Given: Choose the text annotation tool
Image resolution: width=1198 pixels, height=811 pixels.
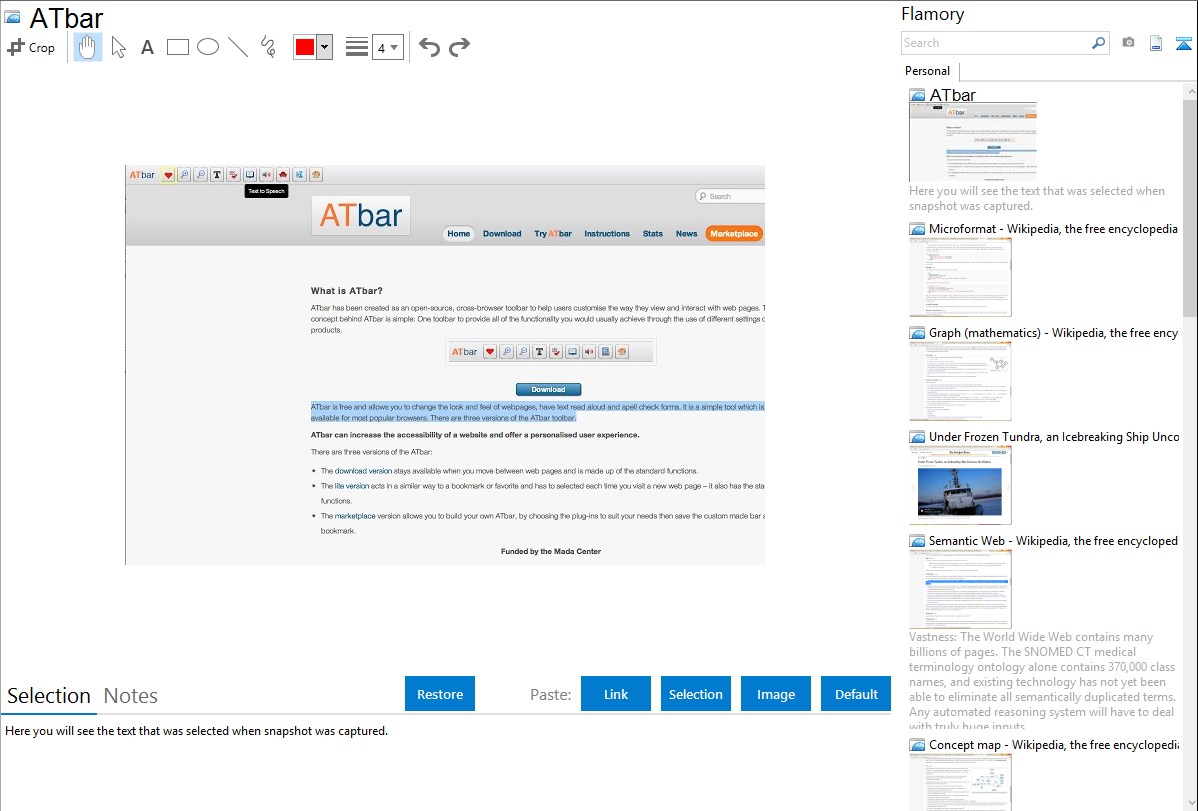Looking at the screenshot, I should click(x=147, y=47).
